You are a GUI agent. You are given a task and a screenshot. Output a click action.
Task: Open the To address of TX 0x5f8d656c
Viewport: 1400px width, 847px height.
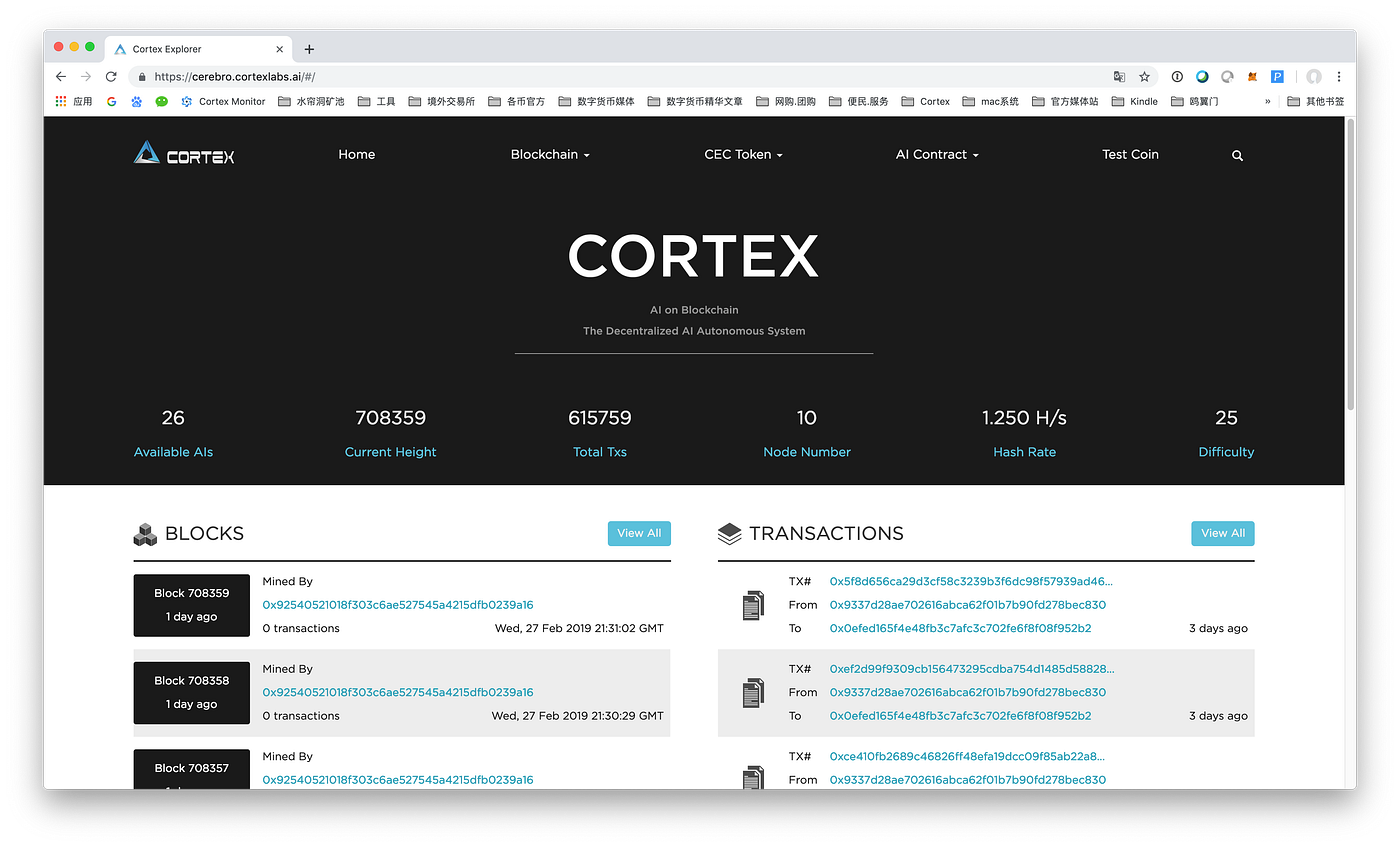[x=960, y=629]
